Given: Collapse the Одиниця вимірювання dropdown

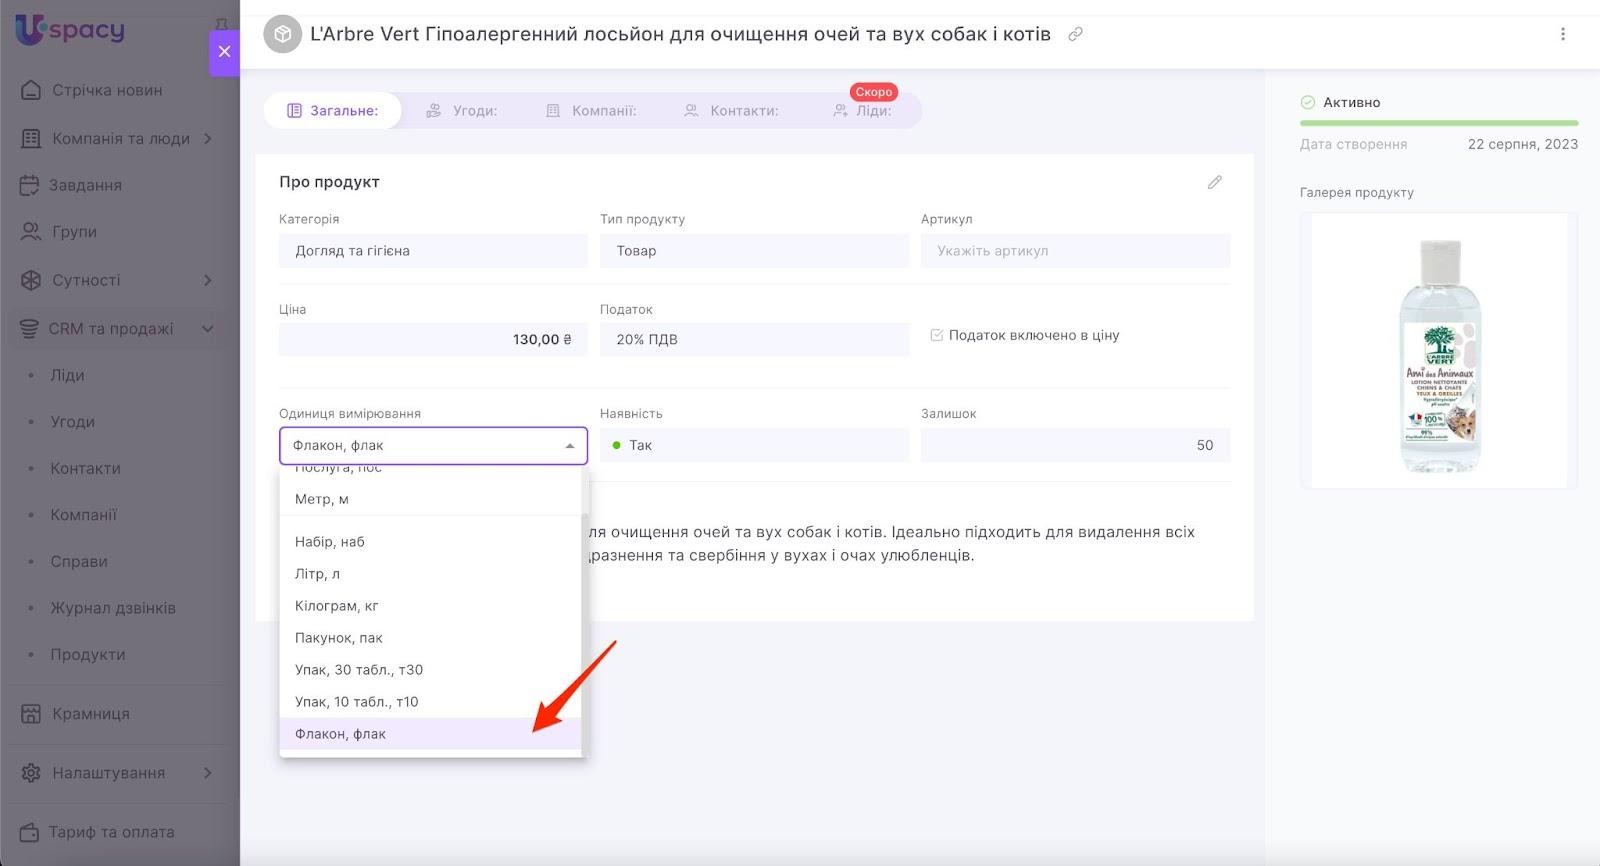Looking at the screenshot, I should 569,446.
